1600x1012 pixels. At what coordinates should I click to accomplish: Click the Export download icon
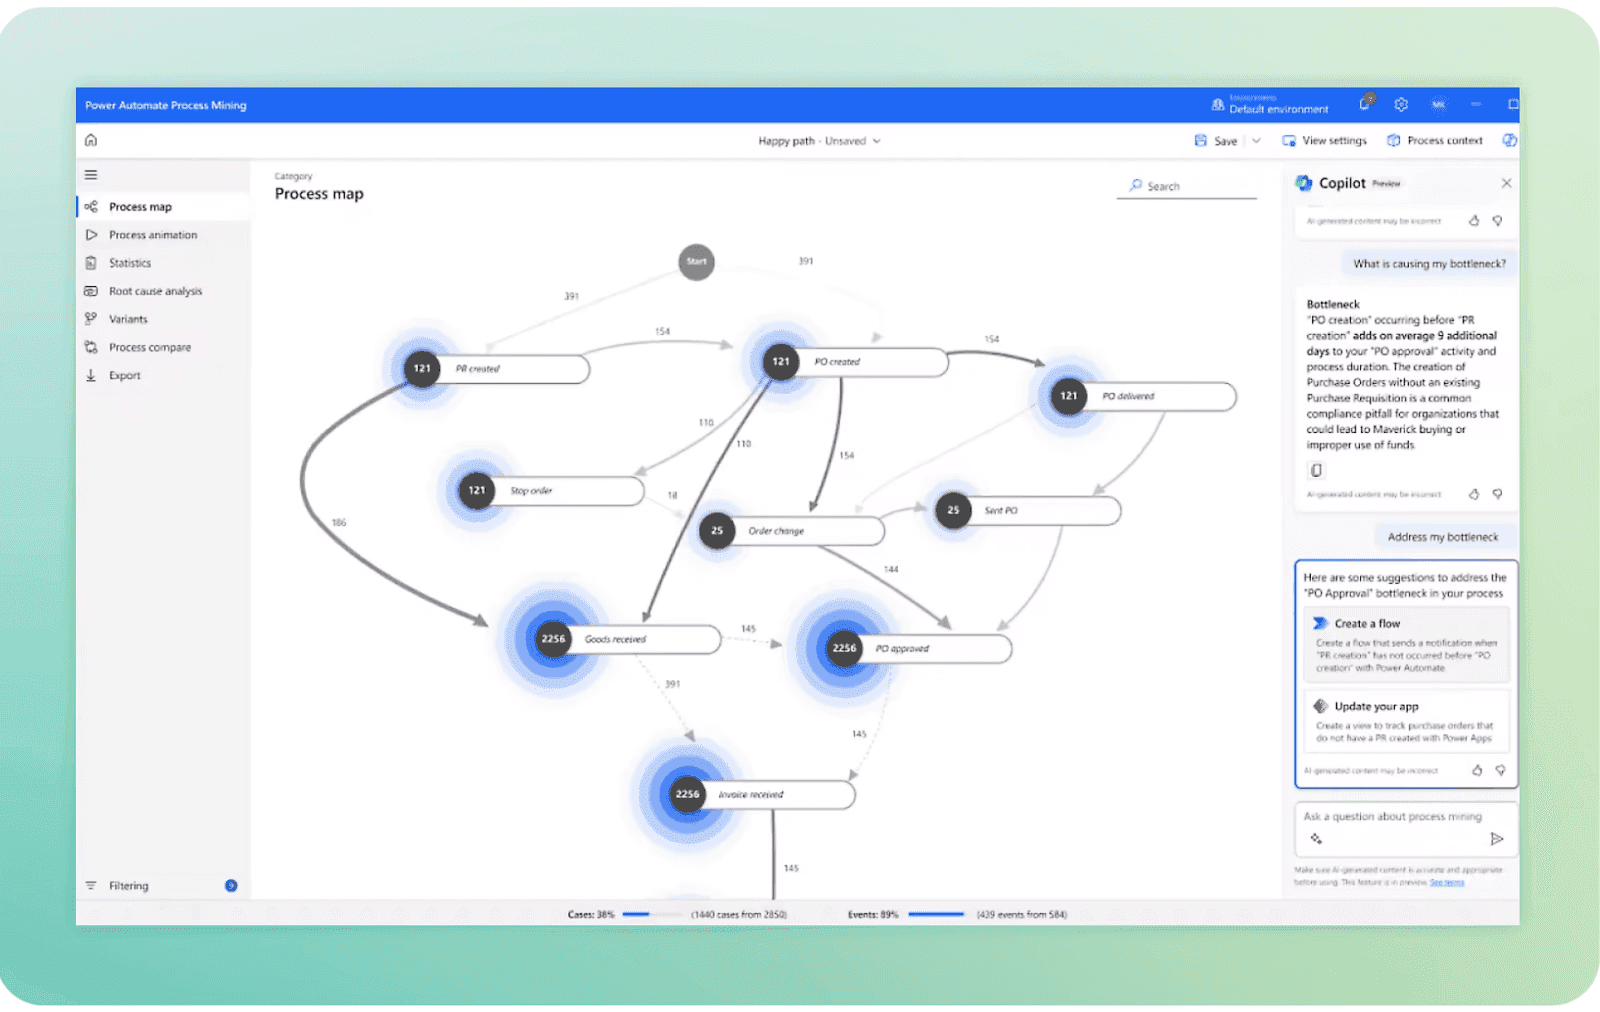click(92, 375)
